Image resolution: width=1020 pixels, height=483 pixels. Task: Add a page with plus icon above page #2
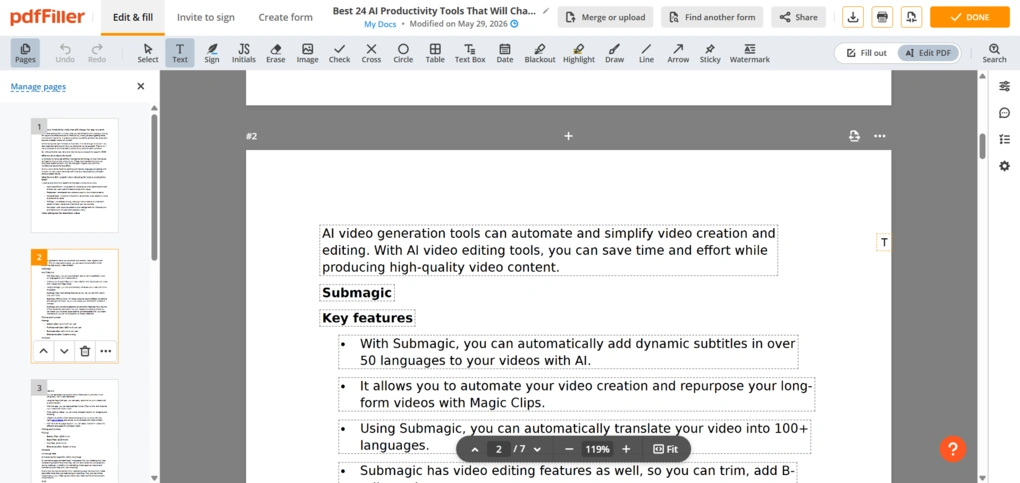tap(569, 135)
